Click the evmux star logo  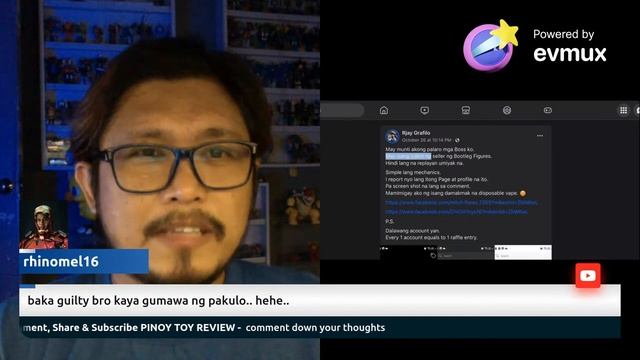(x=490, y=46)
